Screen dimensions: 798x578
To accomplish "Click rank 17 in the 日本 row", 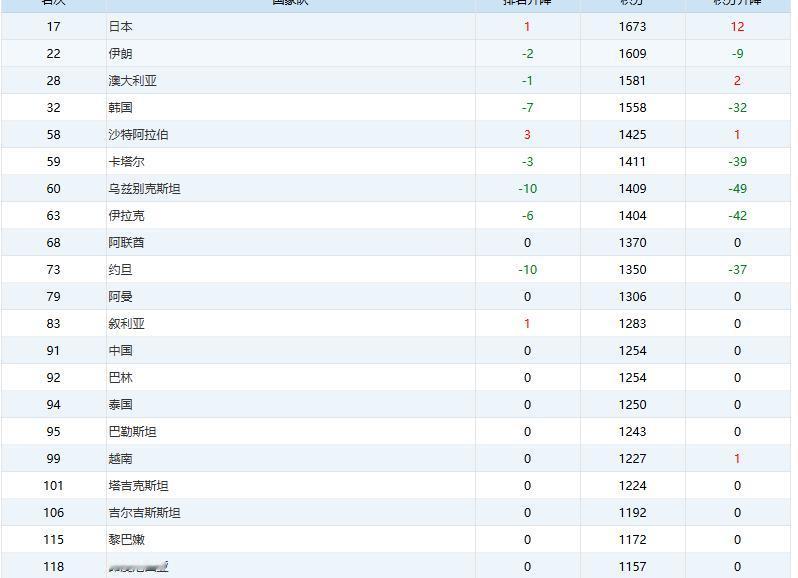I will point(53,26).
